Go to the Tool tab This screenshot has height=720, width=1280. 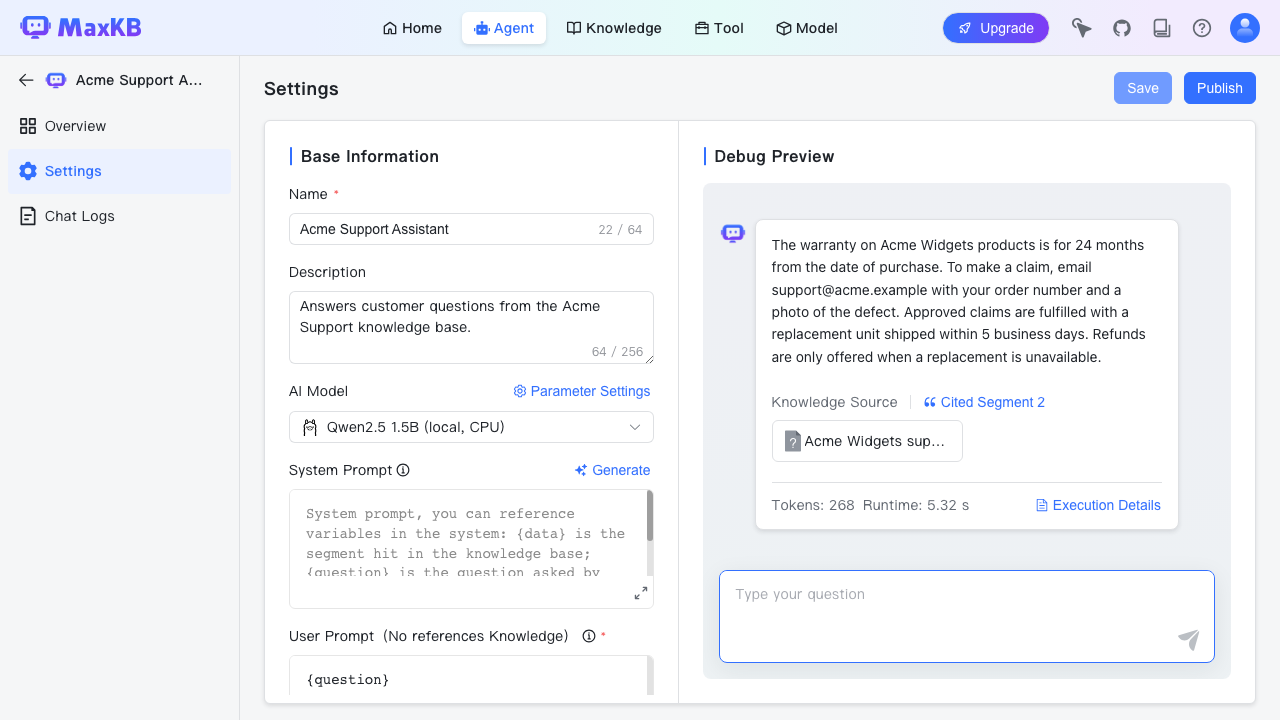click(719, 28)
